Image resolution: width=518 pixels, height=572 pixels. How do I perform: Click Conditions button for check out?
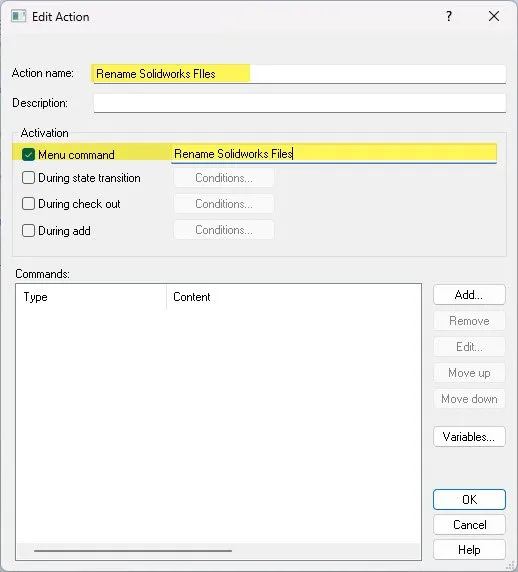(x=224, y=204)
